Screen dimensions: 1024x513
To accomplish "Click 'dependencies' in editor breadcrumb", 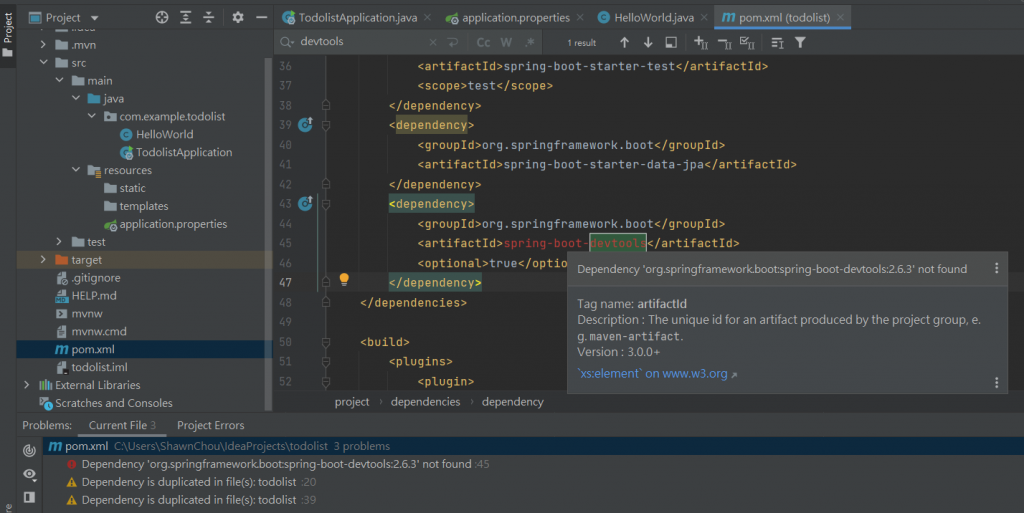I will (x=425, y=401).
